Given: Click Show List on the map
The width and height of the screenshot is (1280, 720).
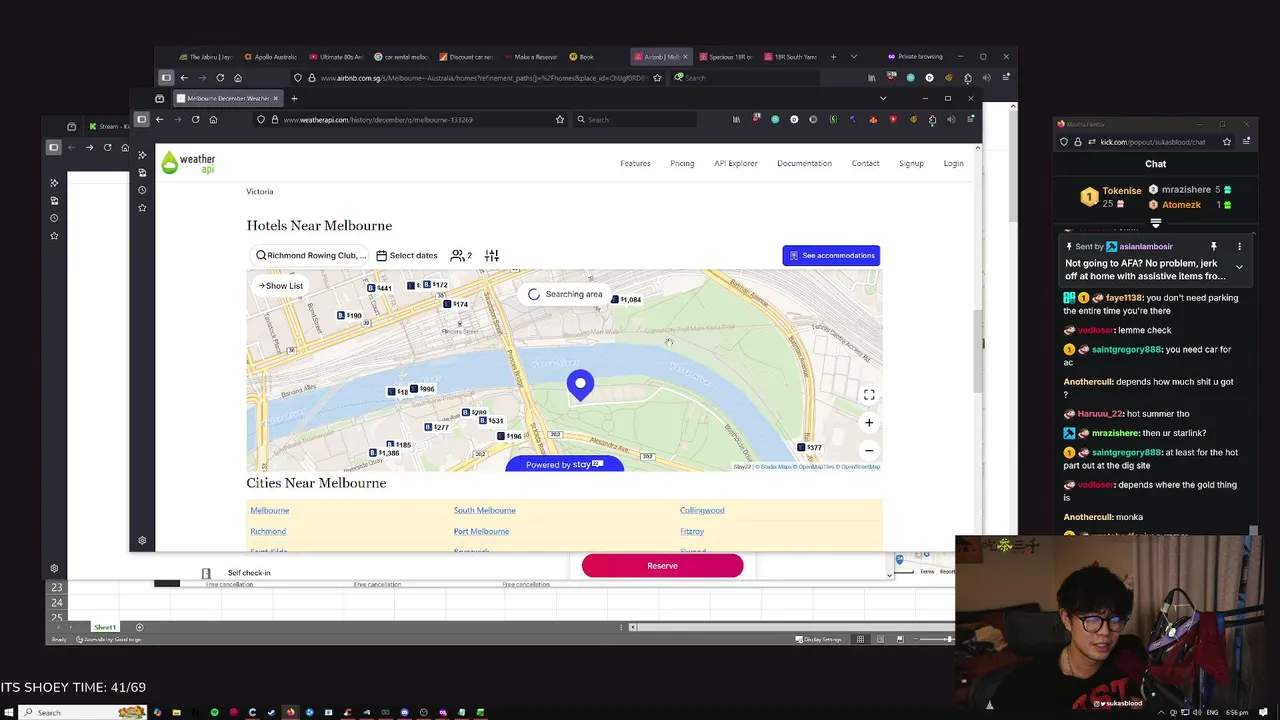Looking at the screenshot, I should (281, 286).
